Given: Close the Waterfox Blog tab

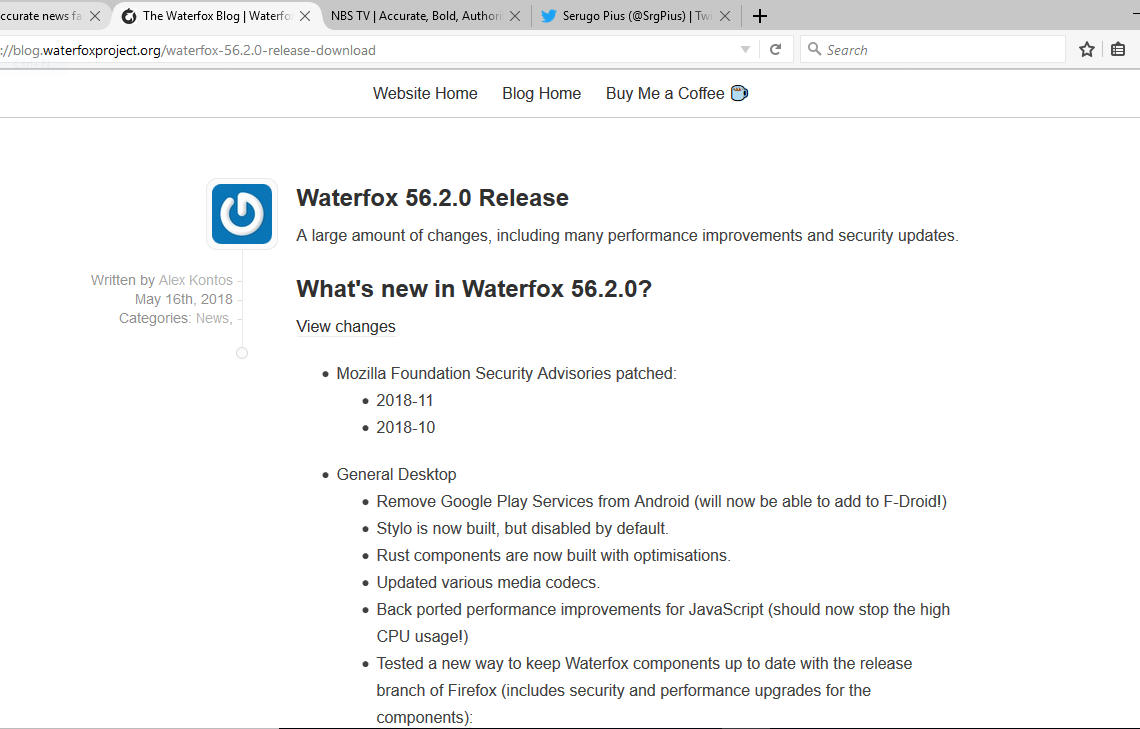Looking at the screenshot, I should pos(306,16).
